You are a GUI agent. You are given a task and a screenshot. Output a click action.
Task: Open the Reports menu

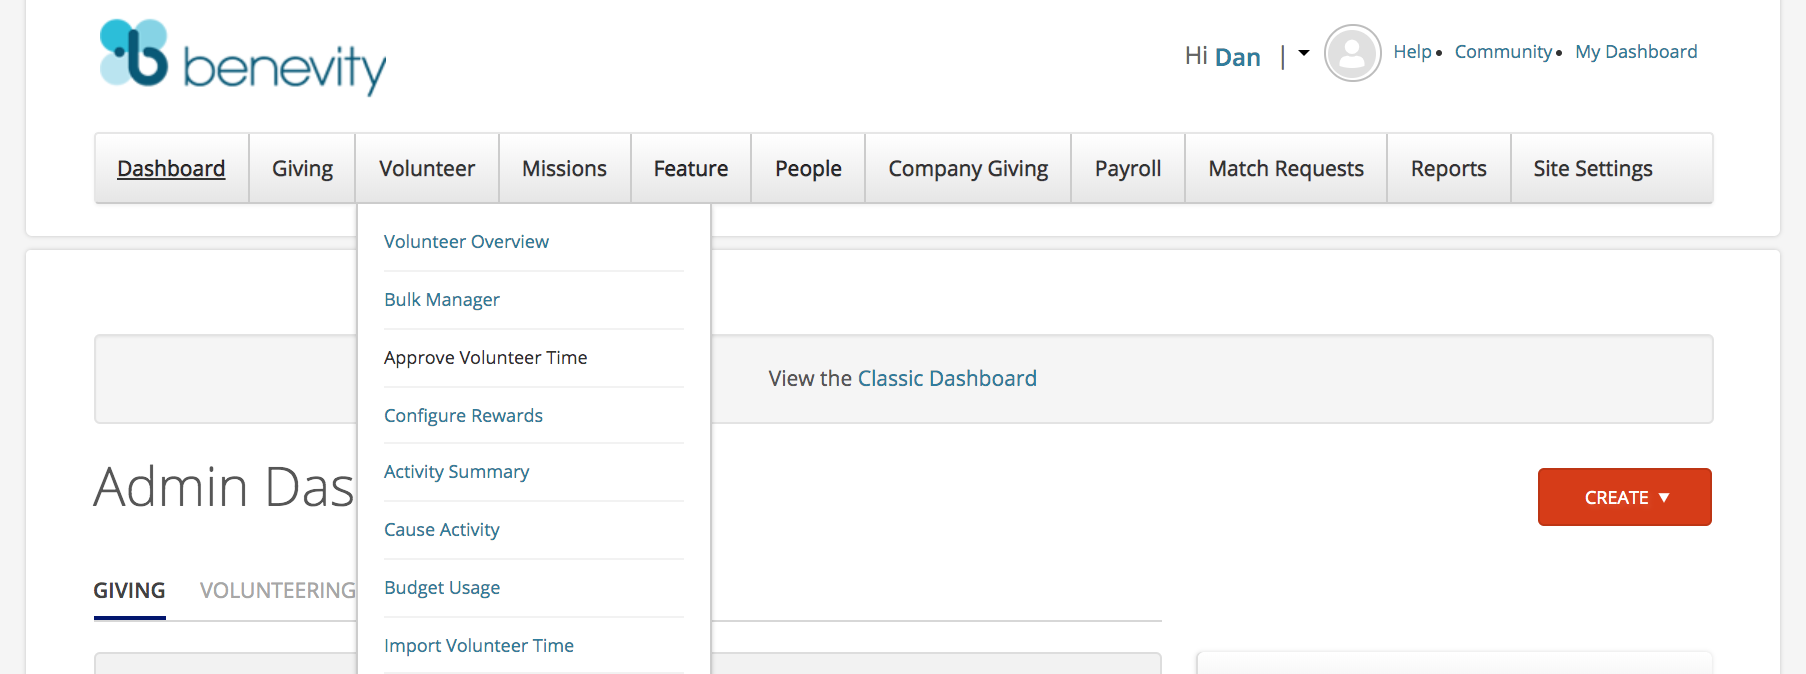(1448, 168)
